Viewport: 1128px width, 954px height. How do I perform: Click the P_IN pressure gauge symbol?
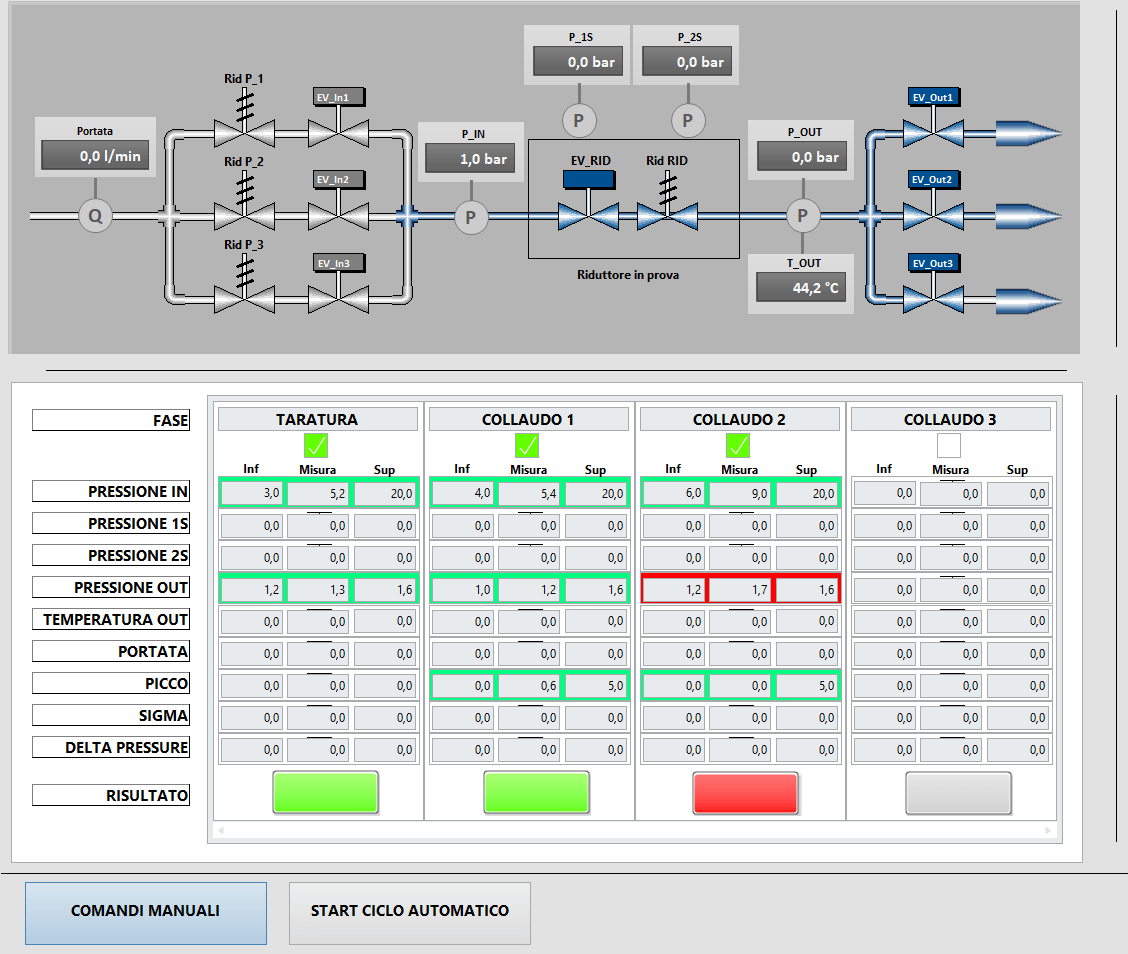click(471, 217)
